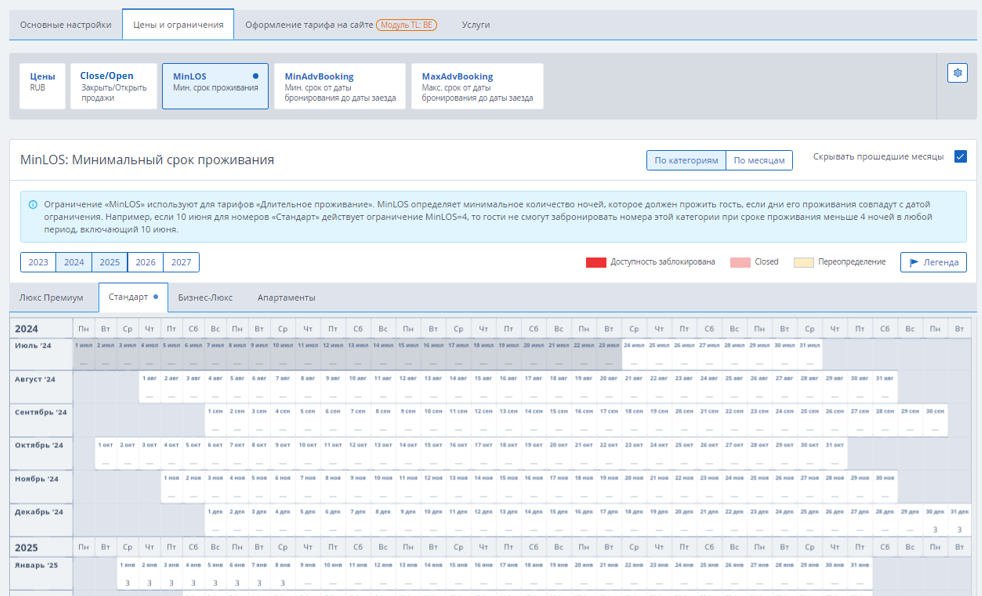Select the По категориям view
The width and height of the screenshot is (982, 596).
[x=686, y=160]
